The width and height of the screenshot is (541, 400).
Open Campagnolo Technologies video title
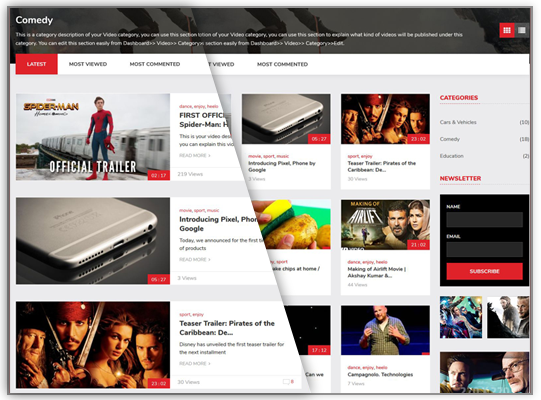380,374
